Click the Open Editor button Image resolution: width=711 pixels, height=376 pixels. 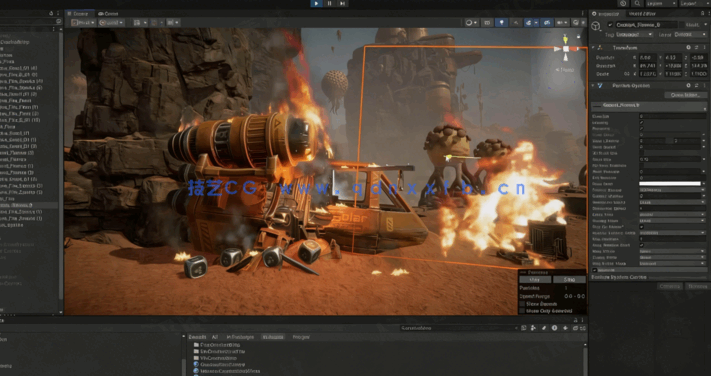coord(685,95)
